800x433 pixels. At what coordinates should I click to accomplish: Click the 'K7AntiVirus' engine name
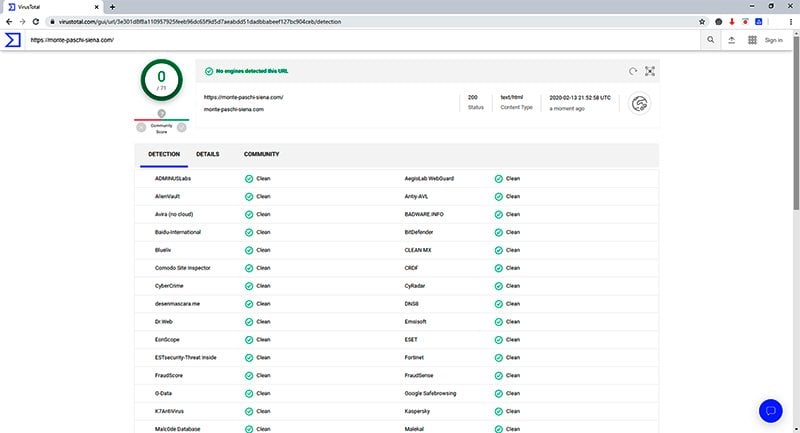pos(169,411)
